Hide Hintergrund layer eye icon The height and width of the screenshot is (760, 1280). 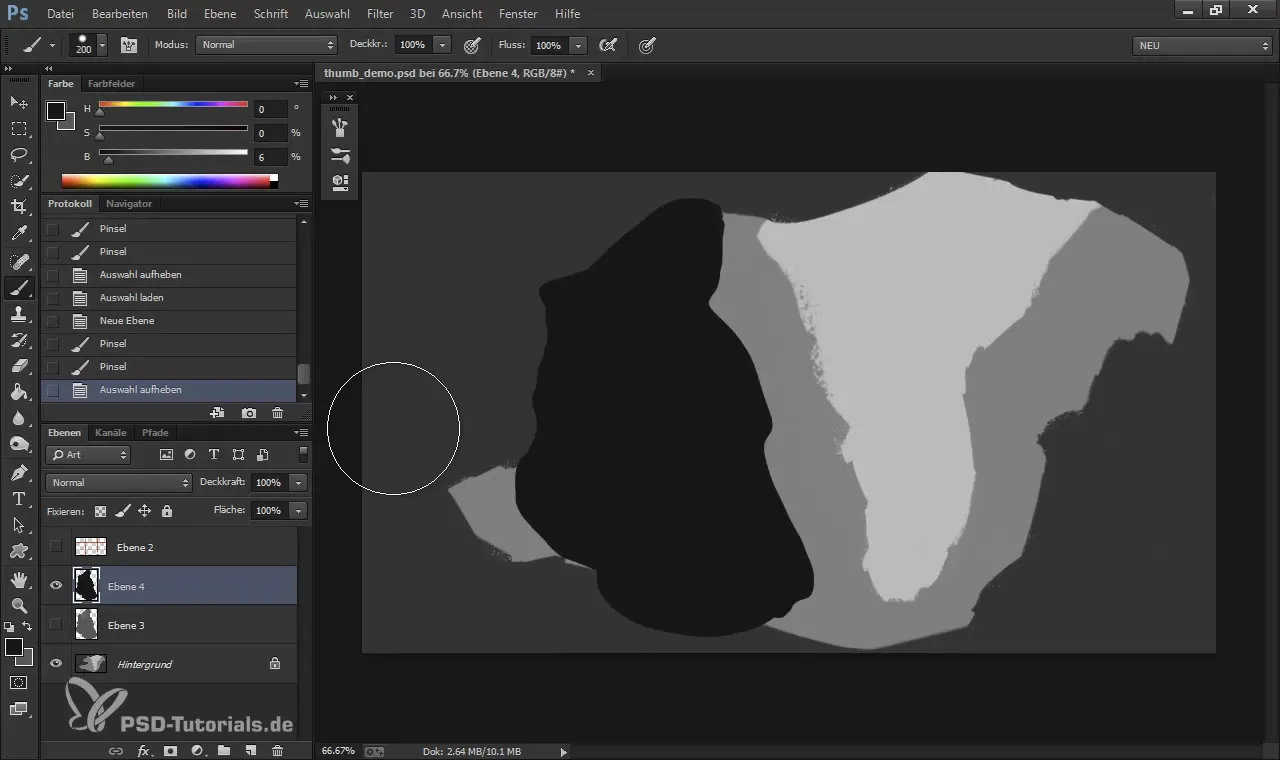click(x=56, y=663)
